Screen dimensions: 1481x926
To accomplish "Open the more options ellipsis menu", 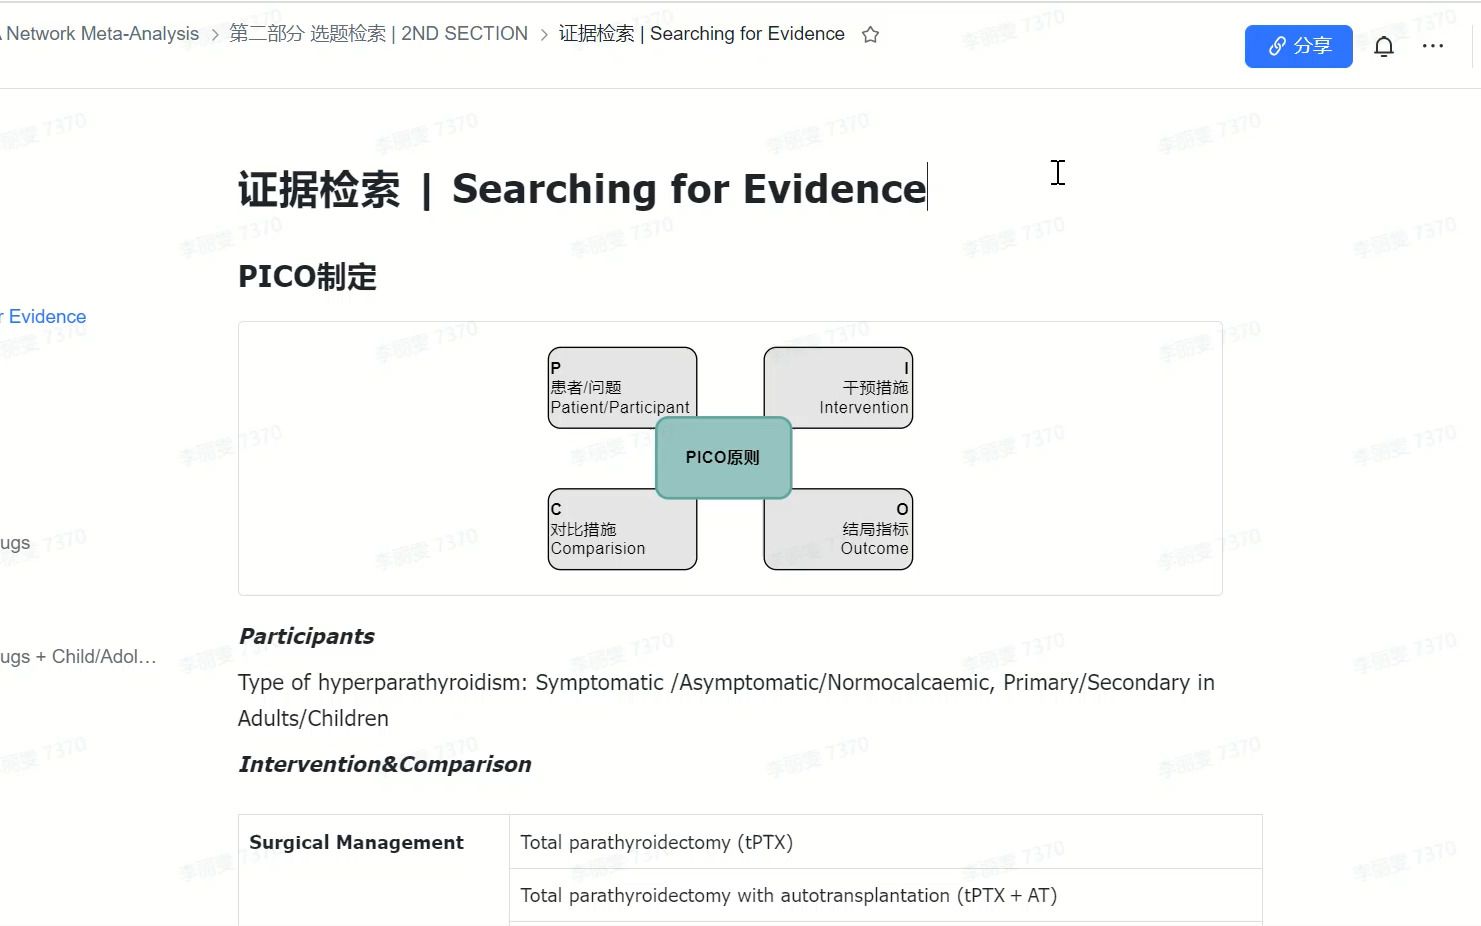I will 1433,46.
